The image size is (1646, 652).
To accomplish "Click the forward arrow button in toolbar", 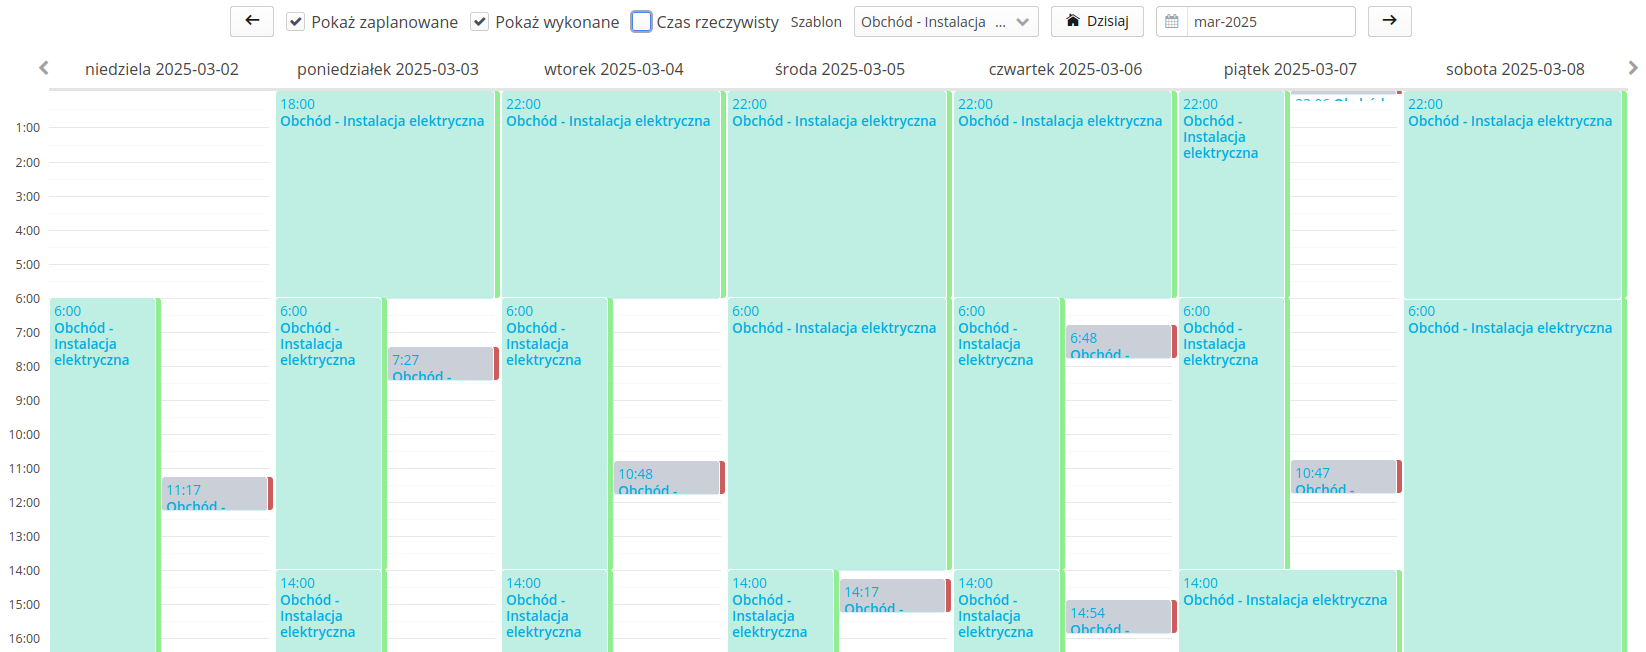I will 1389,21.
